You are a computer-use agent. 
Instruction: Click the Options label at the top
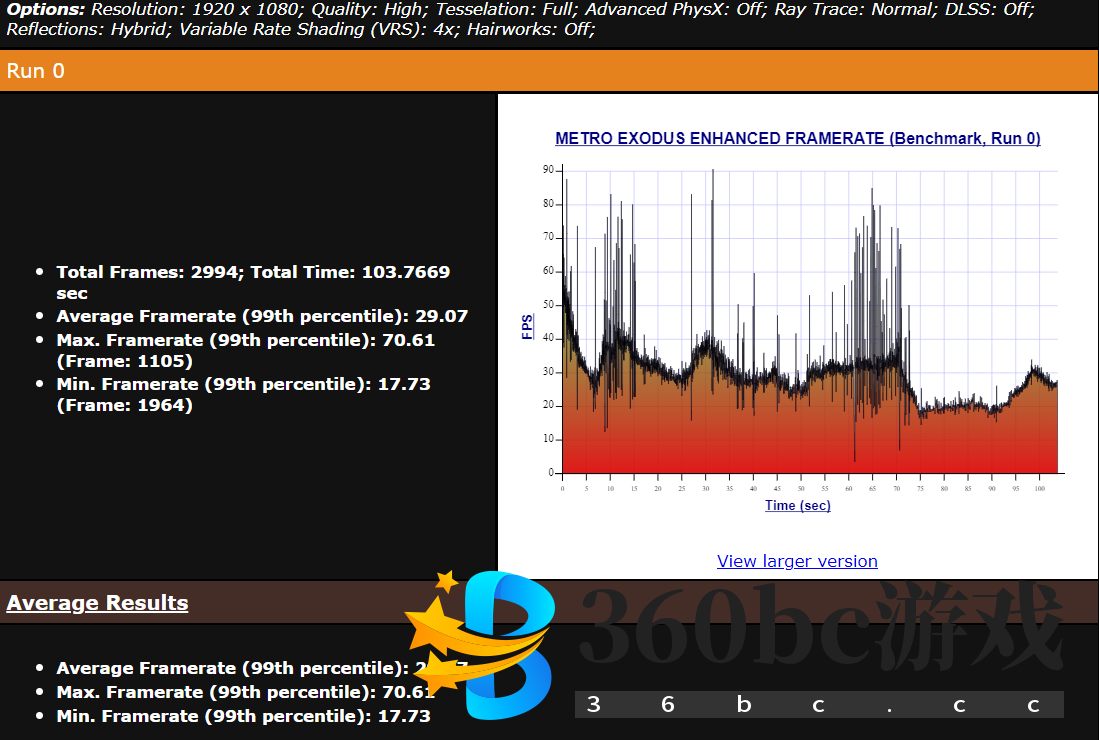[45, 9]
